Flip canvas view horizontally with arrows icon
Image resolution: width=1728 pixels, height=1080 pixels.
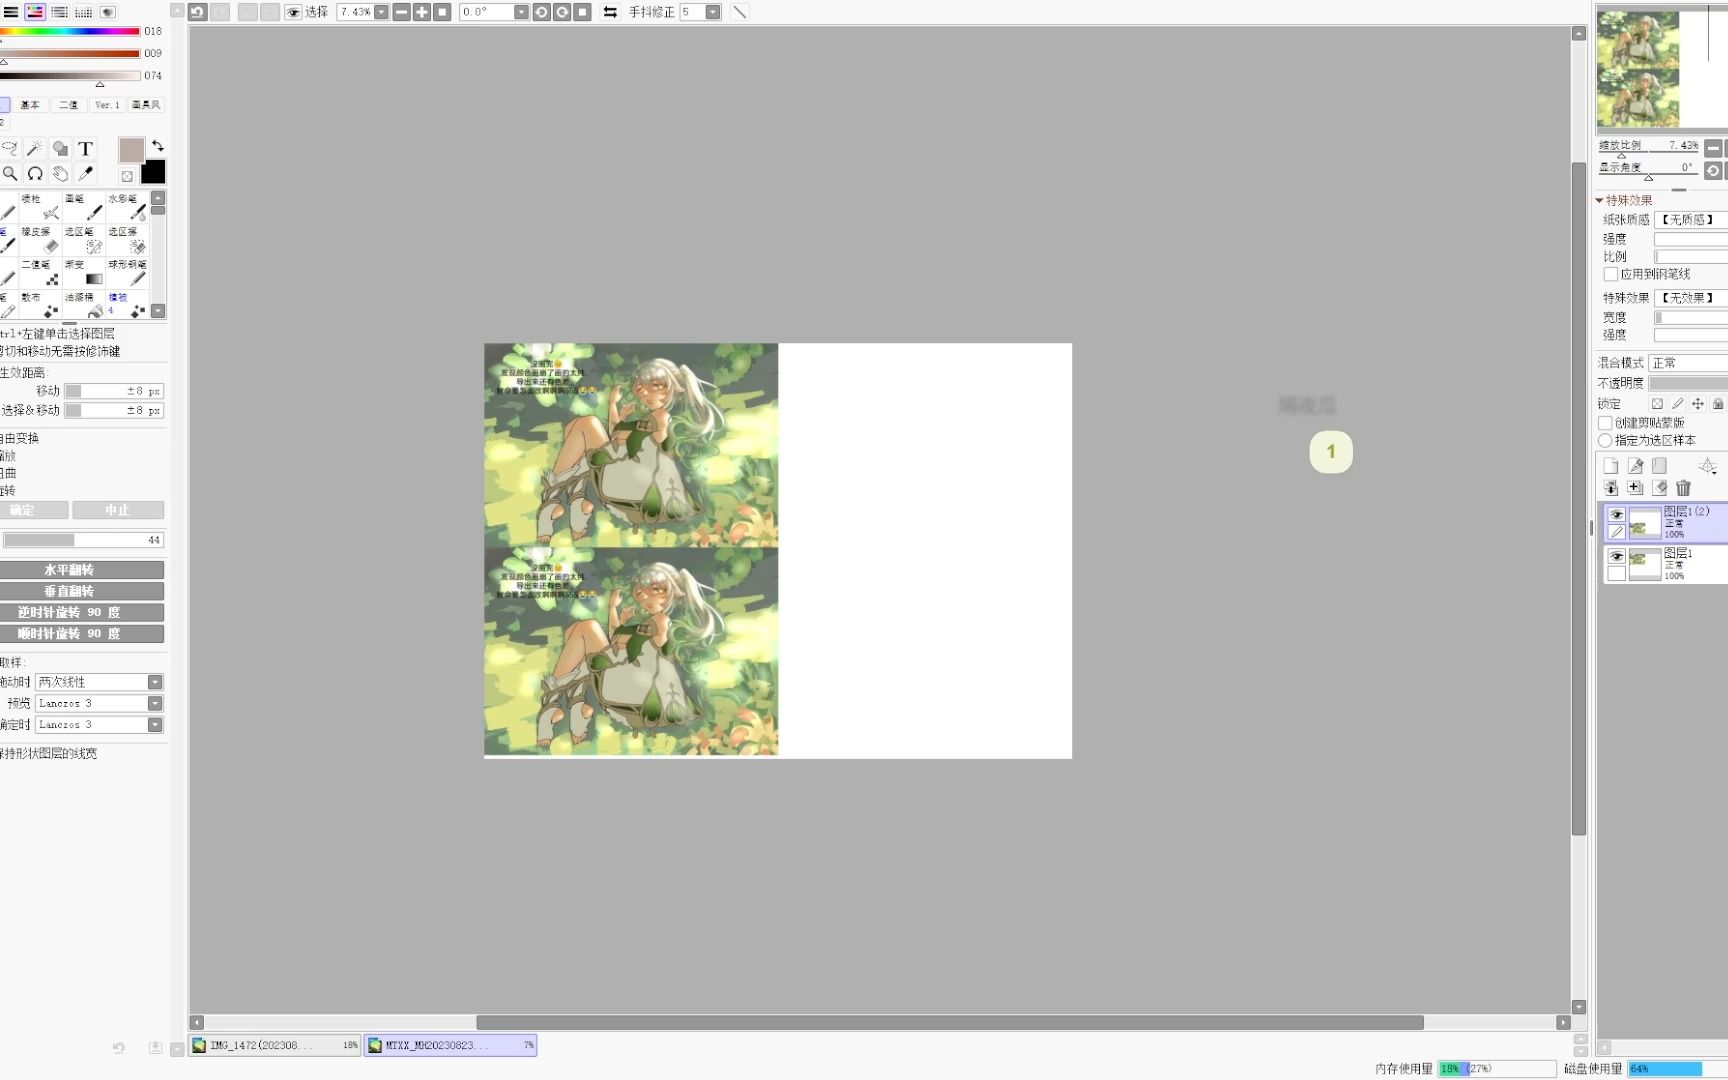610,12
